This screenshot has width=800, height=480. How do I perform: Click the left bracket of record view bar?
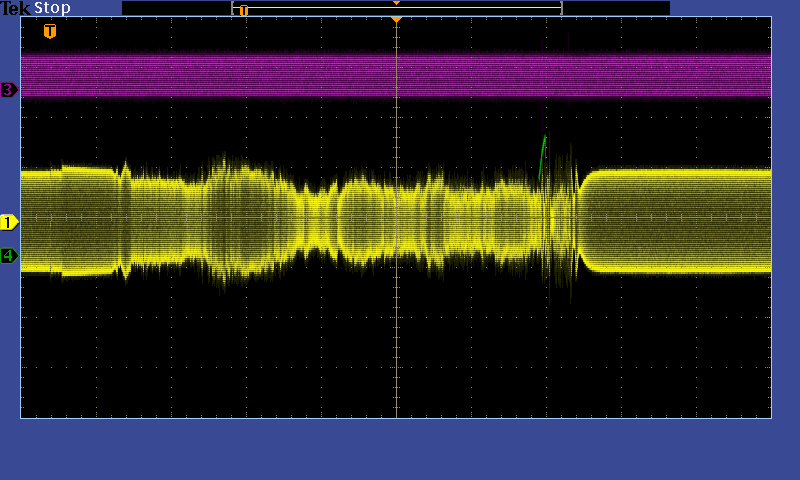(233, 8)
